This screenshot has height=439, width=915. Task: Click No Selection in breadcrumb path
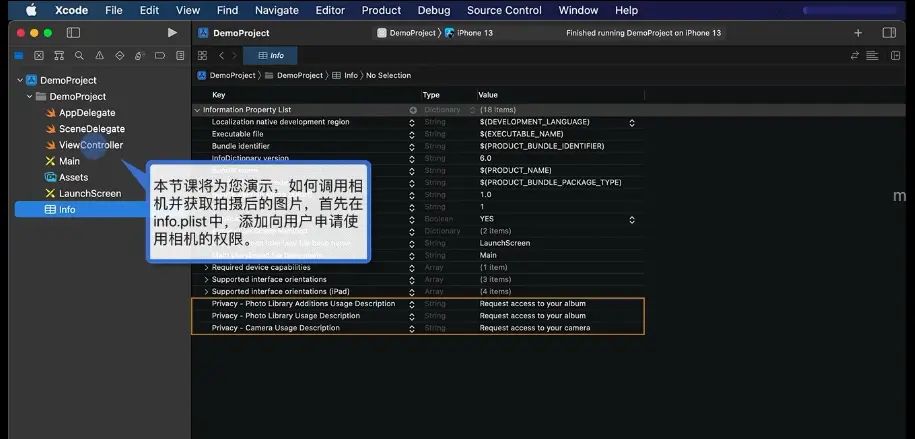(x=388, y=75)
